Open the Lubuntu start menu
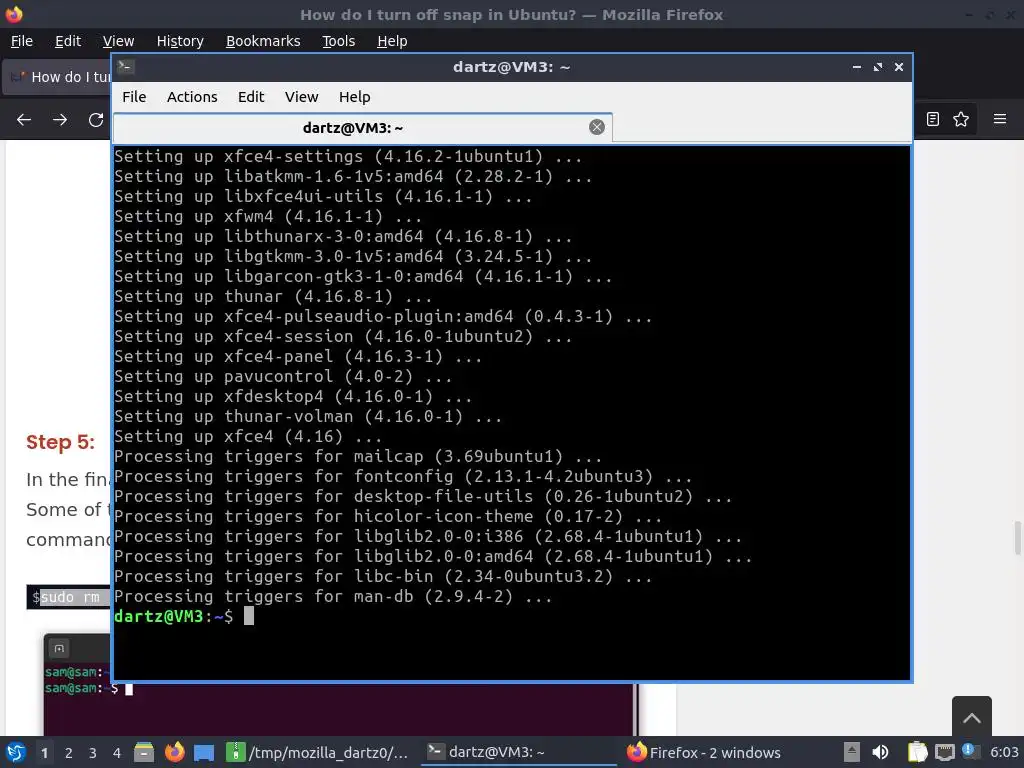 [x=16, y=752]
